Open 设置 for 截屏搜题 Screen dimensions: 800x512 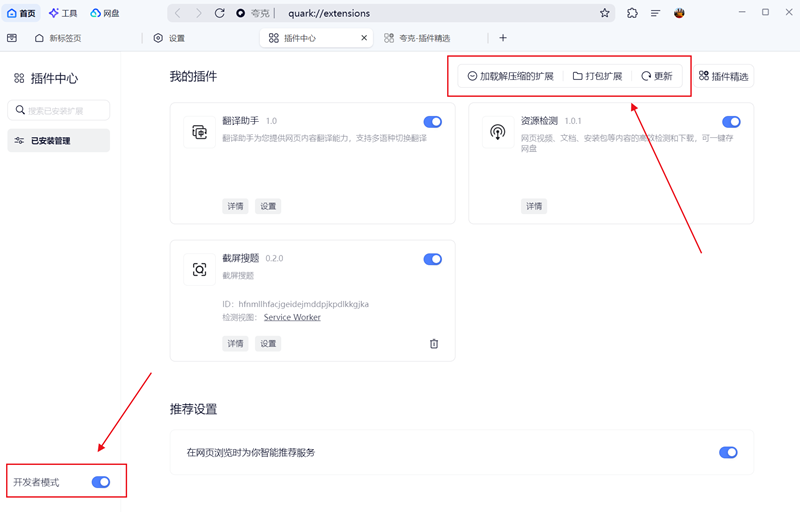pos(268,343)
